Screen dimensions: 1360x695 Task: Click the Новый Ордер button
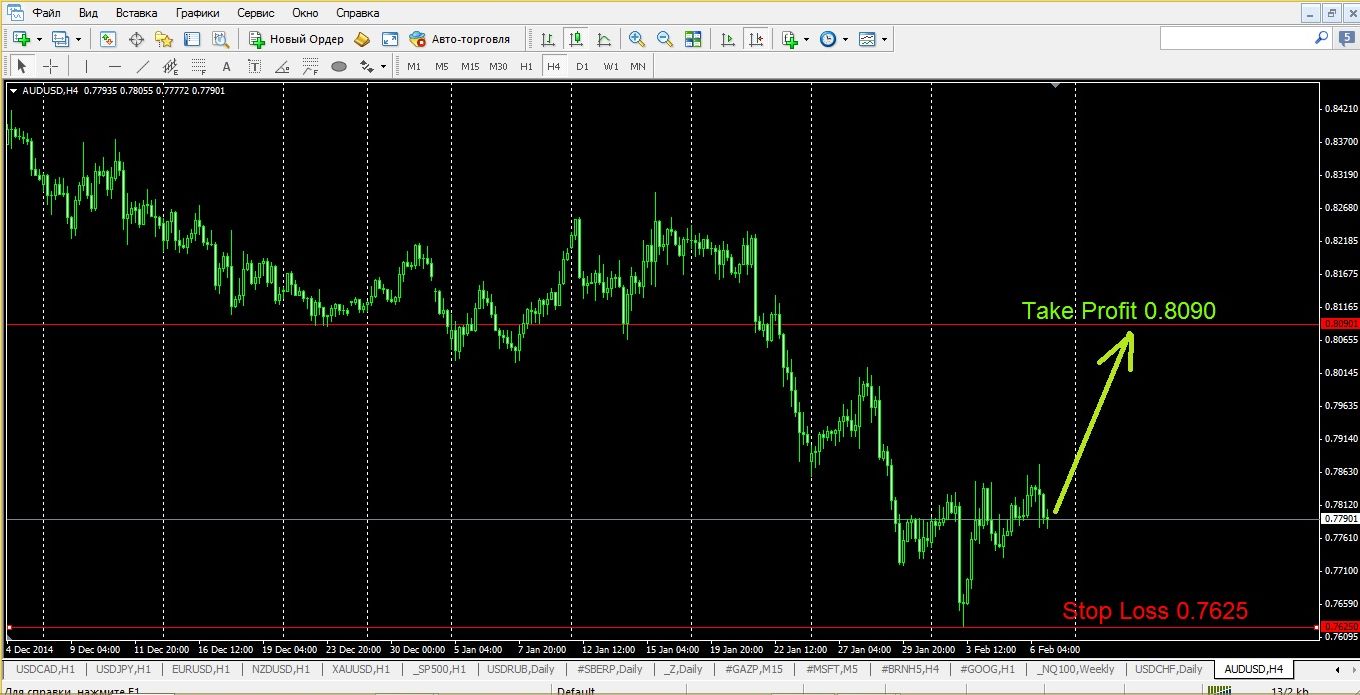pyautogui.click(x=297, y=39)
